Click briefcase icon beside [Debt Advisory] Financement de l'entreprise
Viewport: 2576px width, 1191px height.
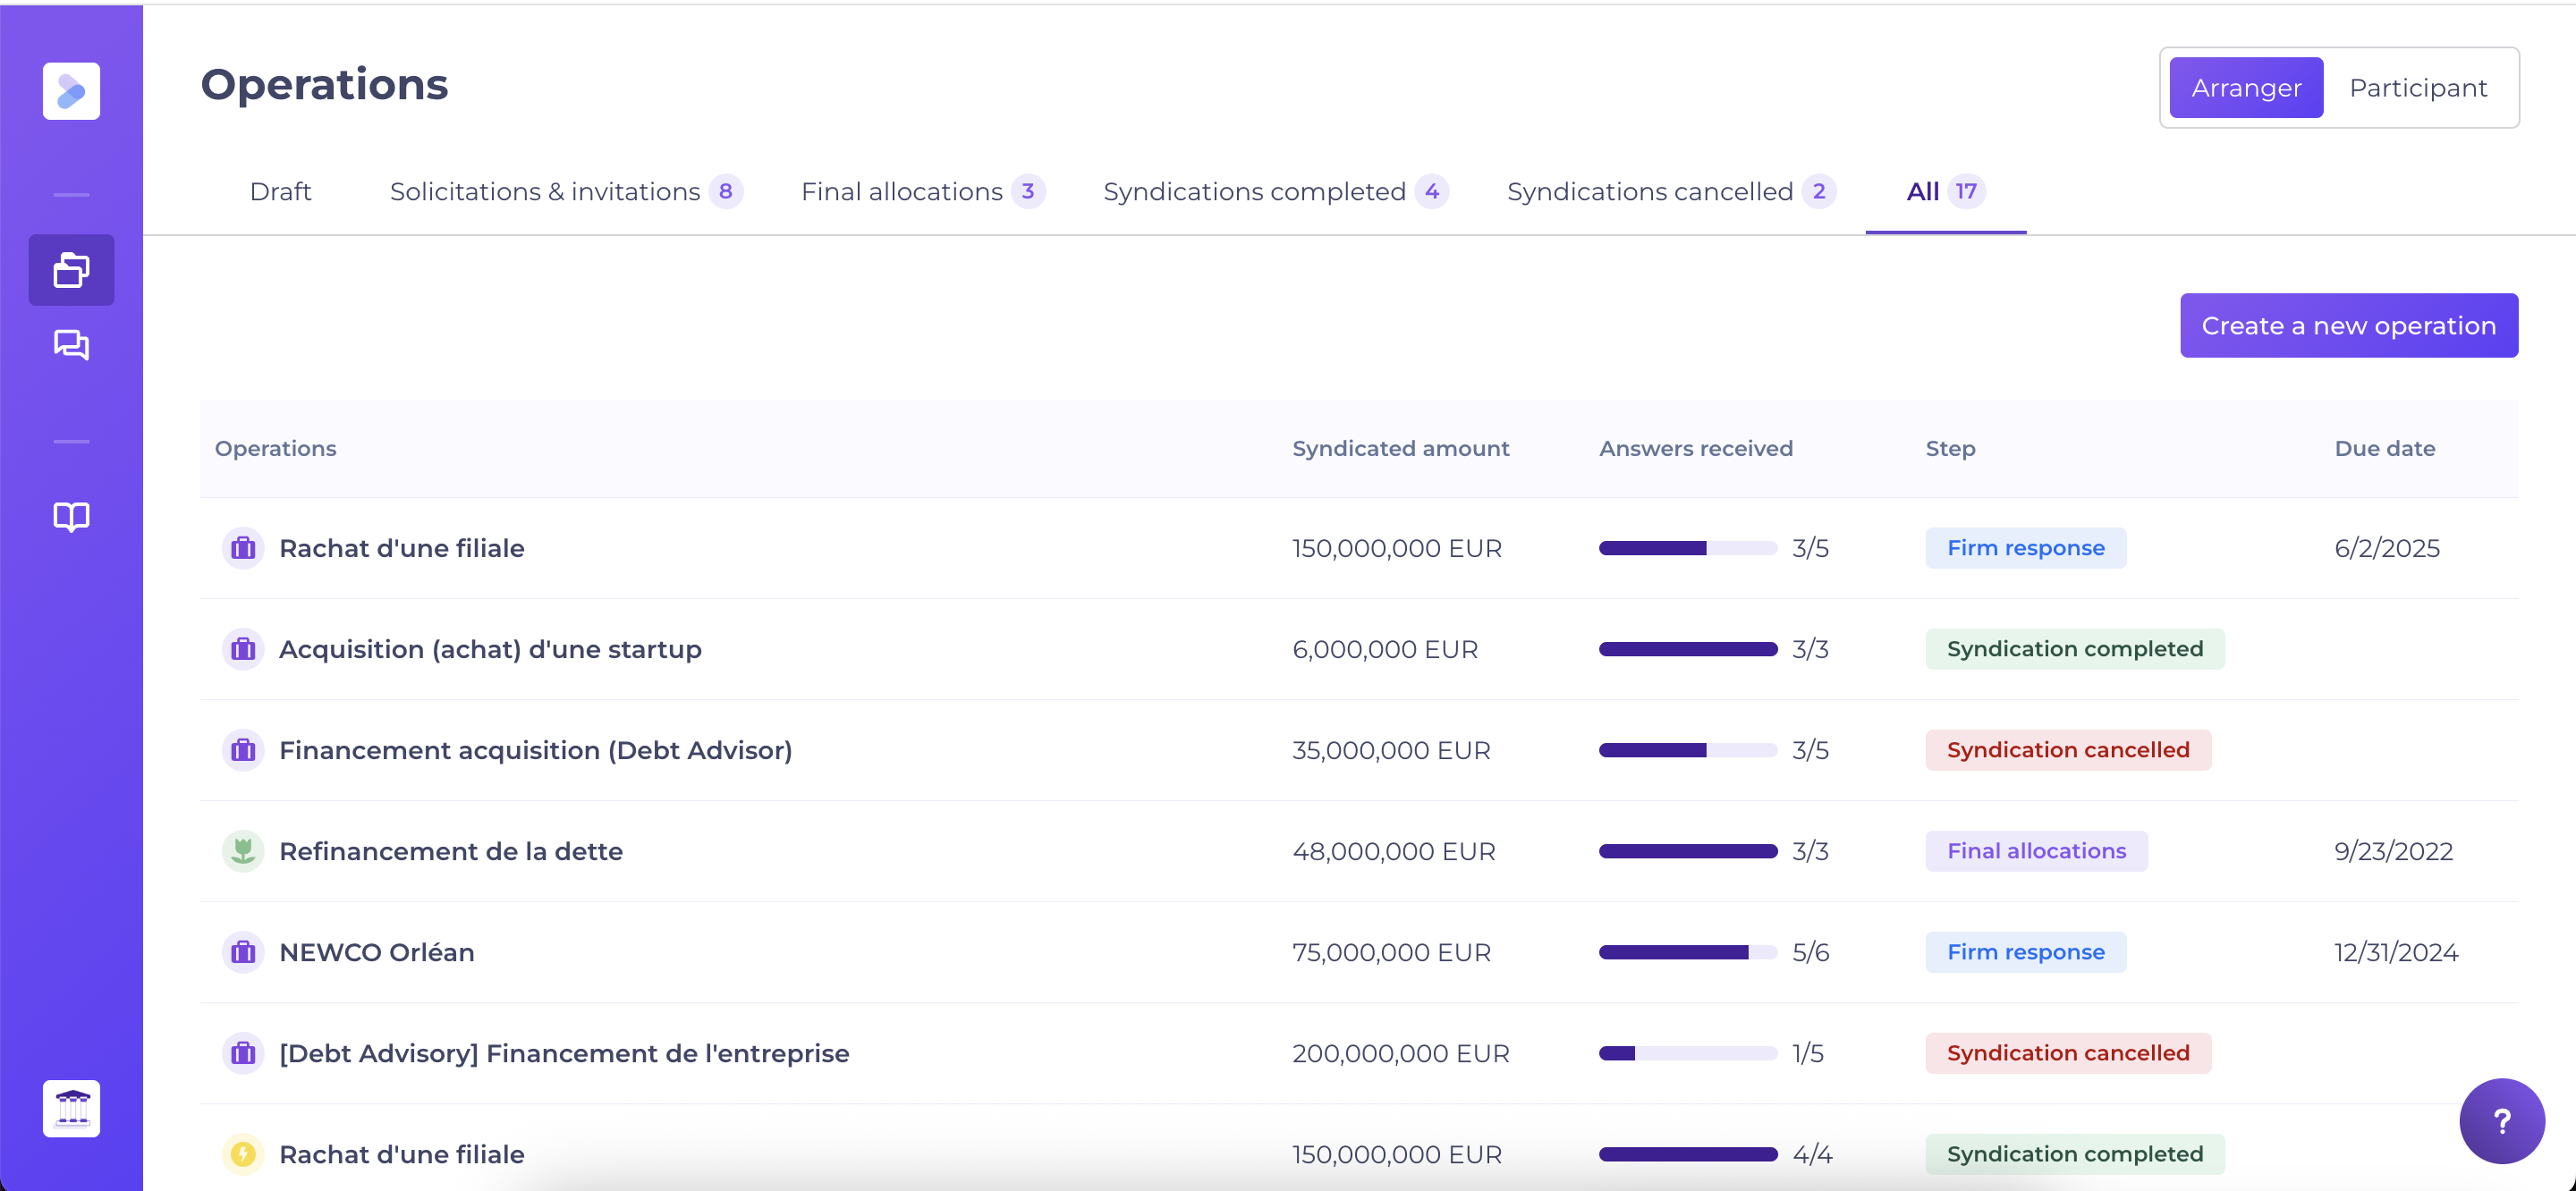point(243,1053)
